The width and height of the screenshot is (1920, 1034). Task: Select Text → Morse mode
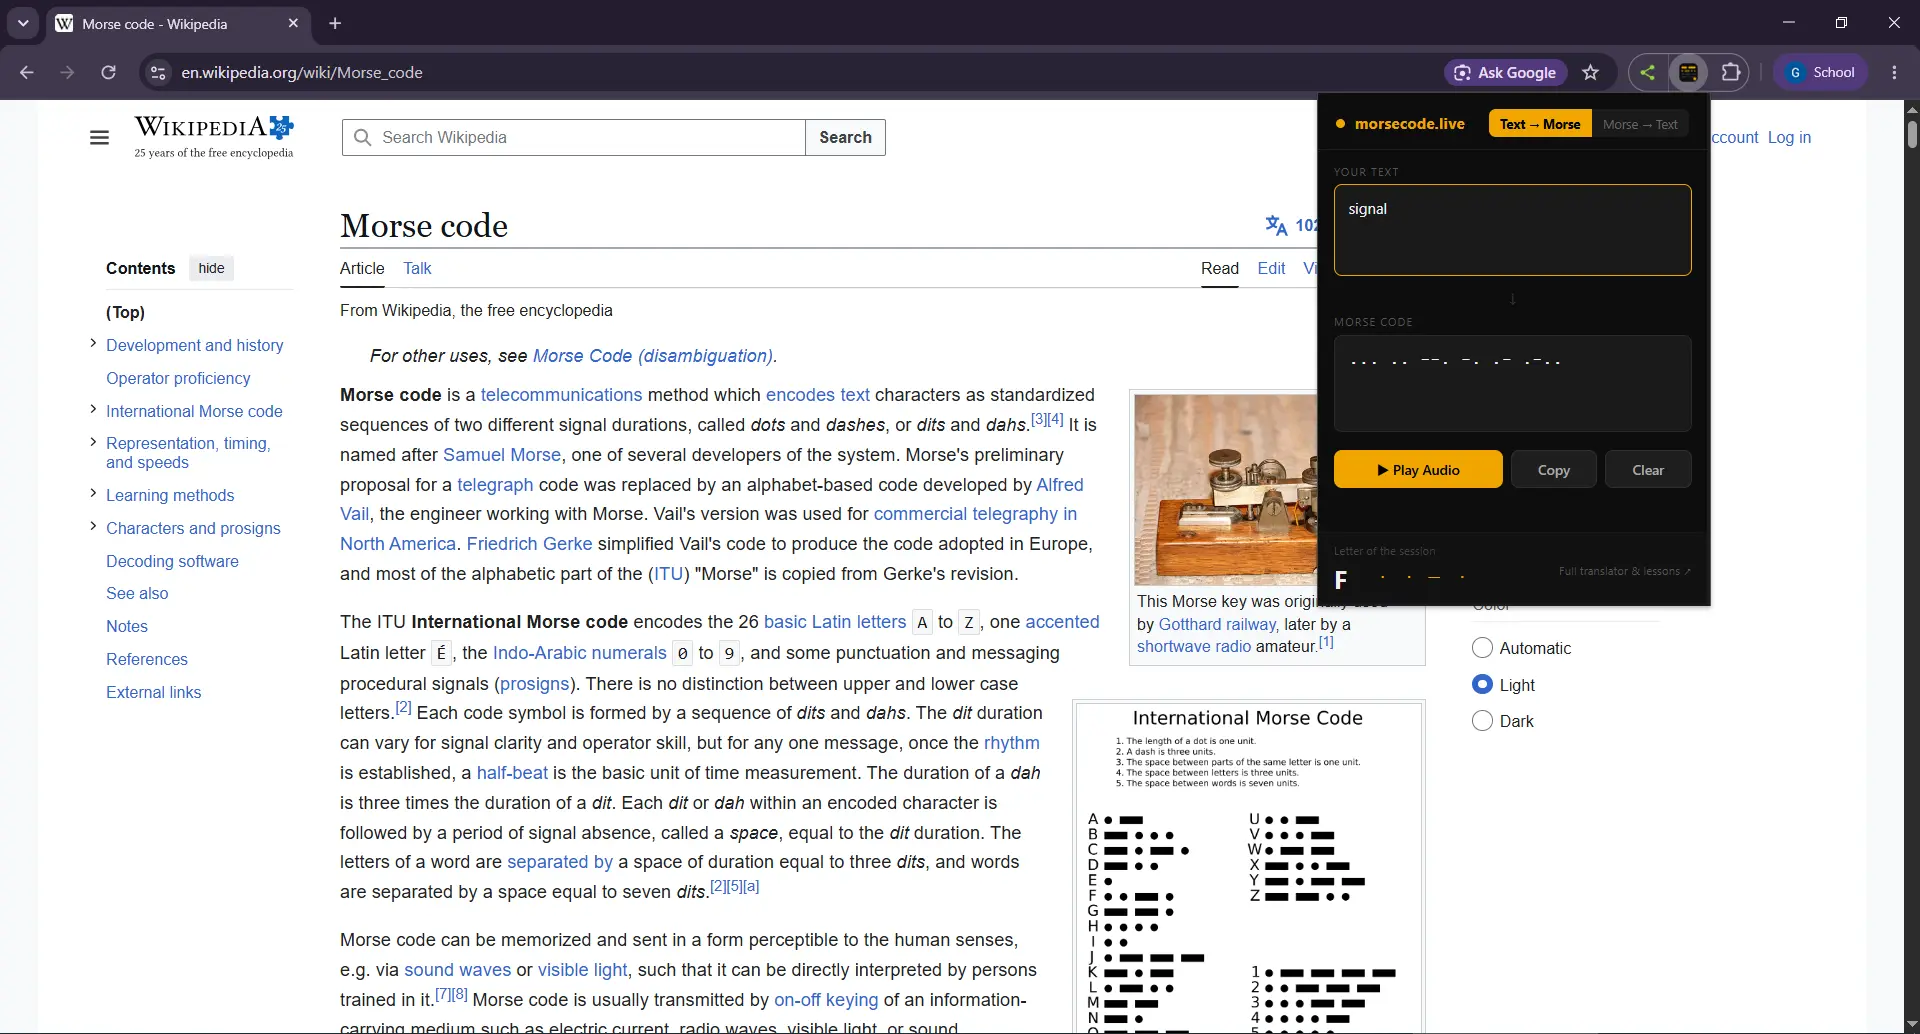click(x=1540, y=124)
